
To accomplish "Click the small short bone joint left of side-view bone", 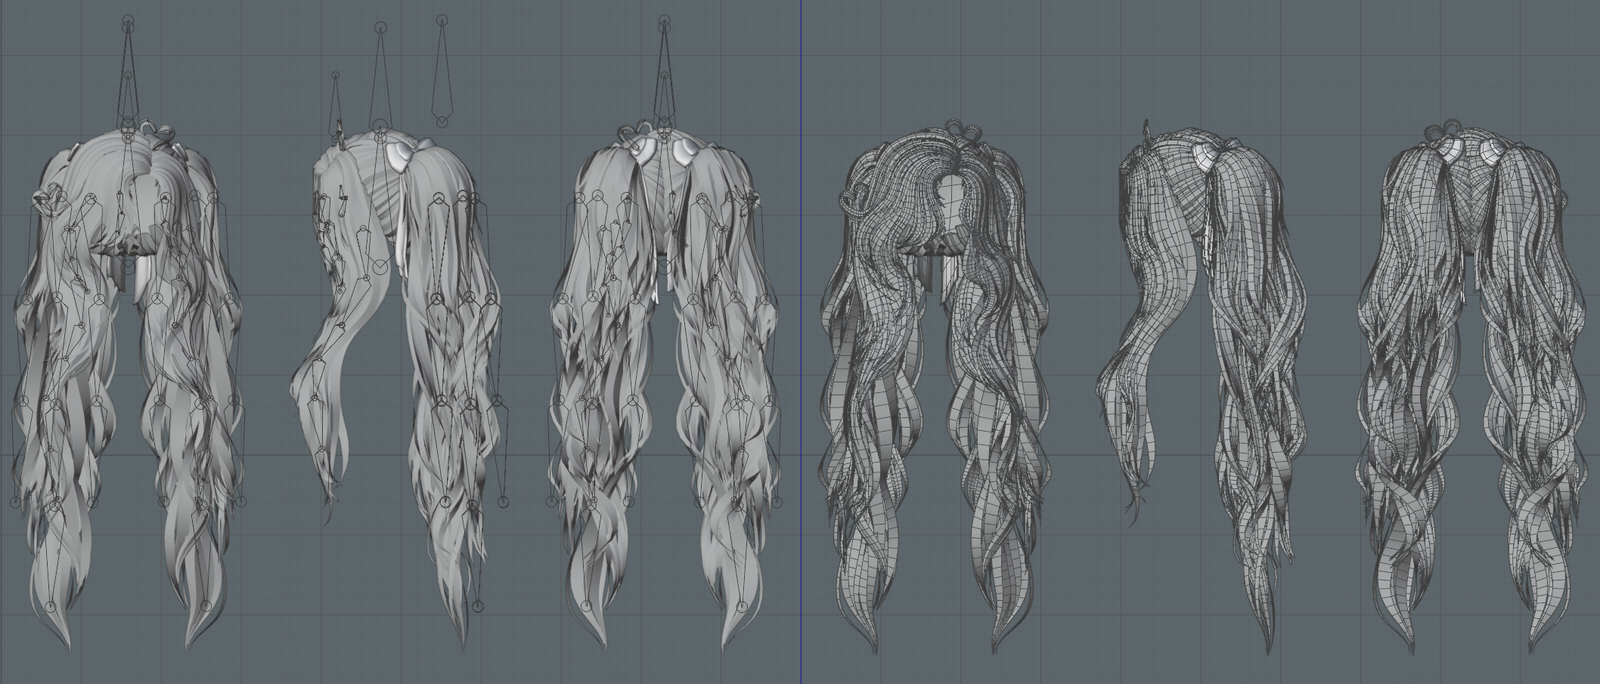I will point(335,75).
